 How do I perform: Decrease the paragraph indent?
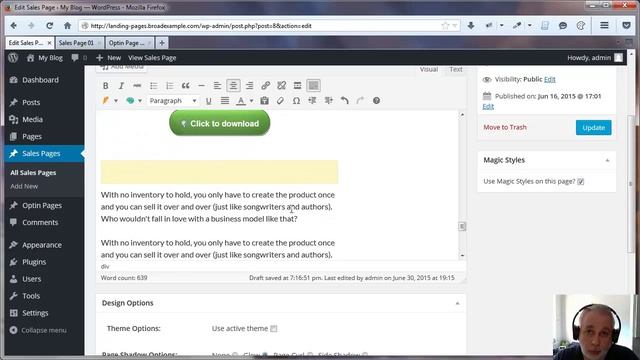click(312, 101)
